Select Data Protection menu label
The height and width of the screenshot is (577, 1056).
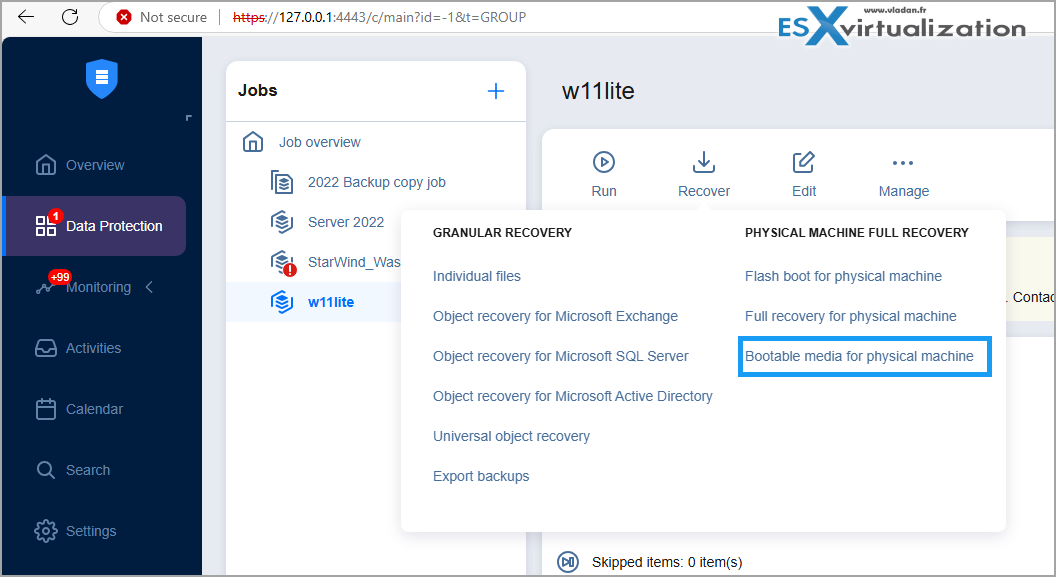pos(114,226)
